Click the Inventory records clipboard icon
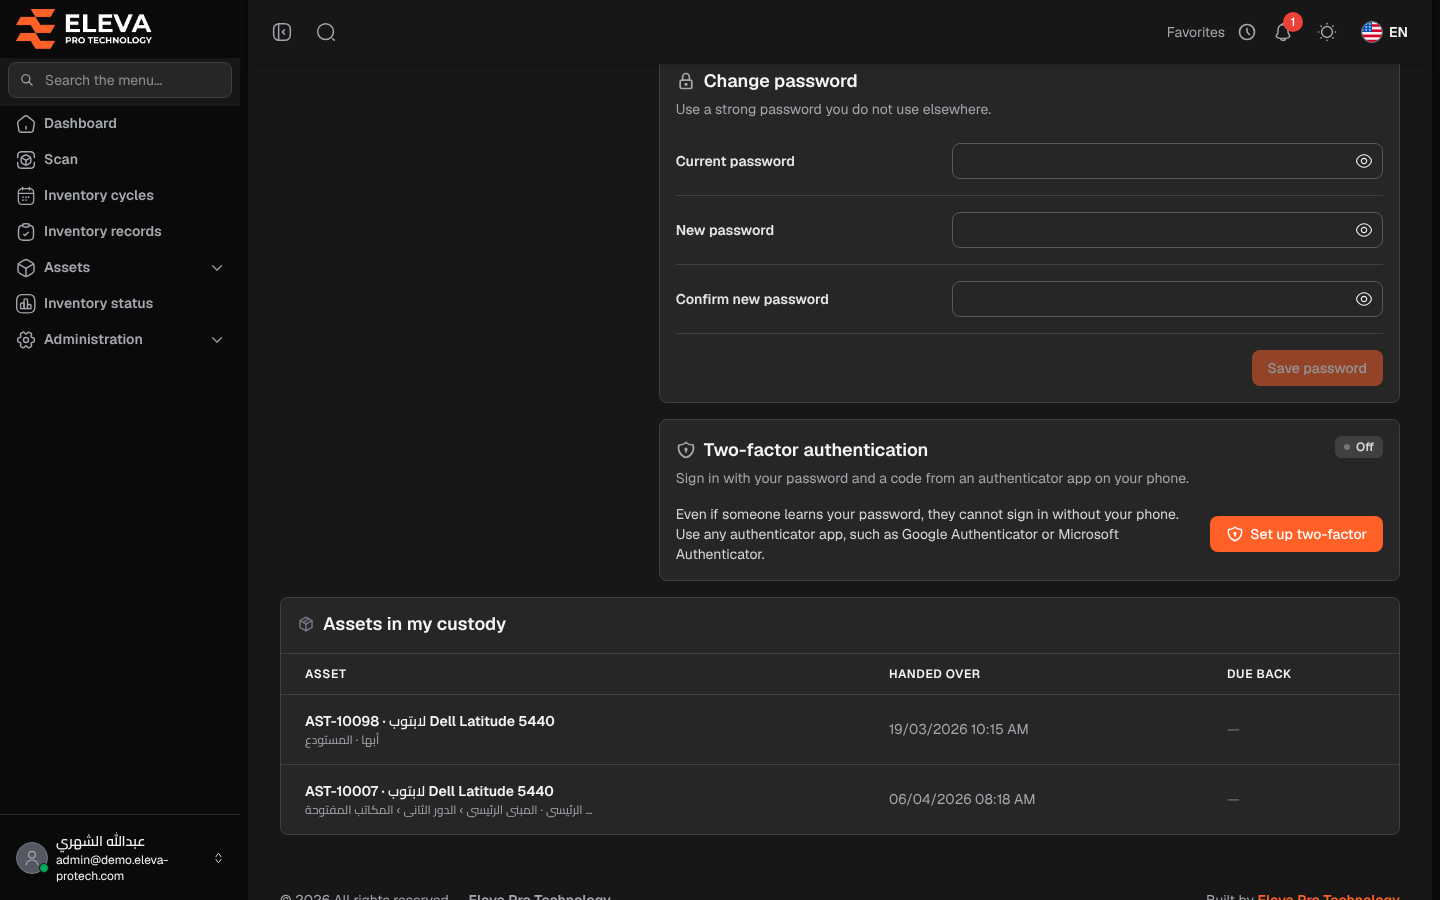 click(26, 232)
